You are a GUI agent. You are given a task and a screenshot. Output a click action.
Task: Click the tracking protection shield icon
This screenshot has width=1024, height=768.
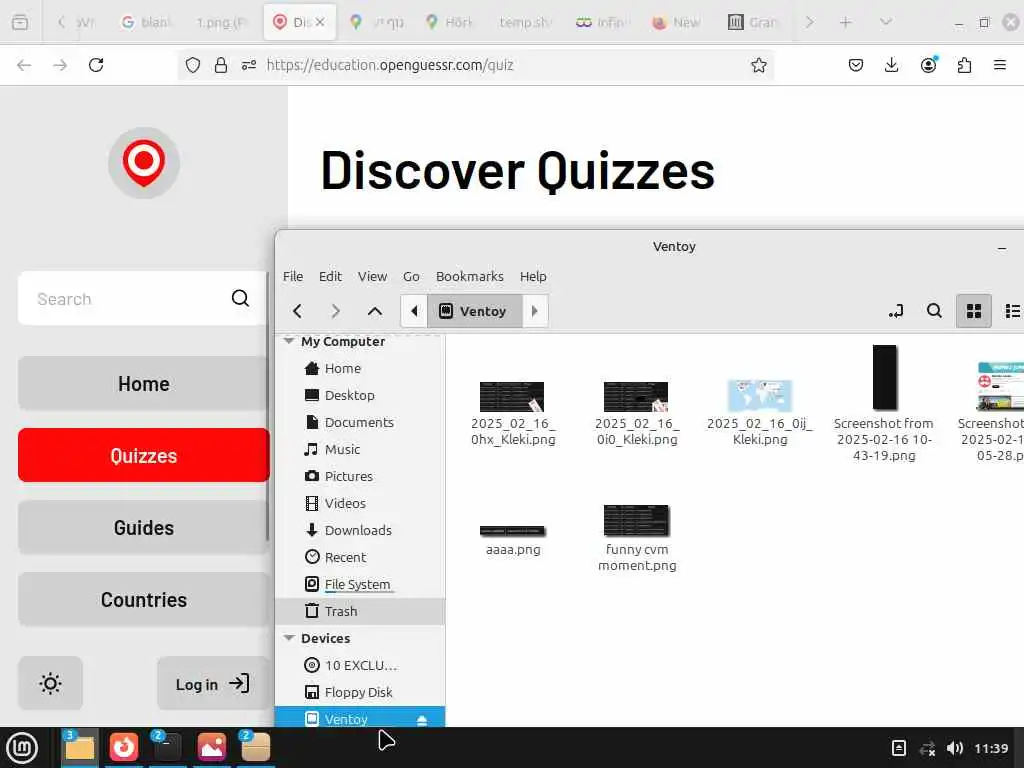(193, 65)
